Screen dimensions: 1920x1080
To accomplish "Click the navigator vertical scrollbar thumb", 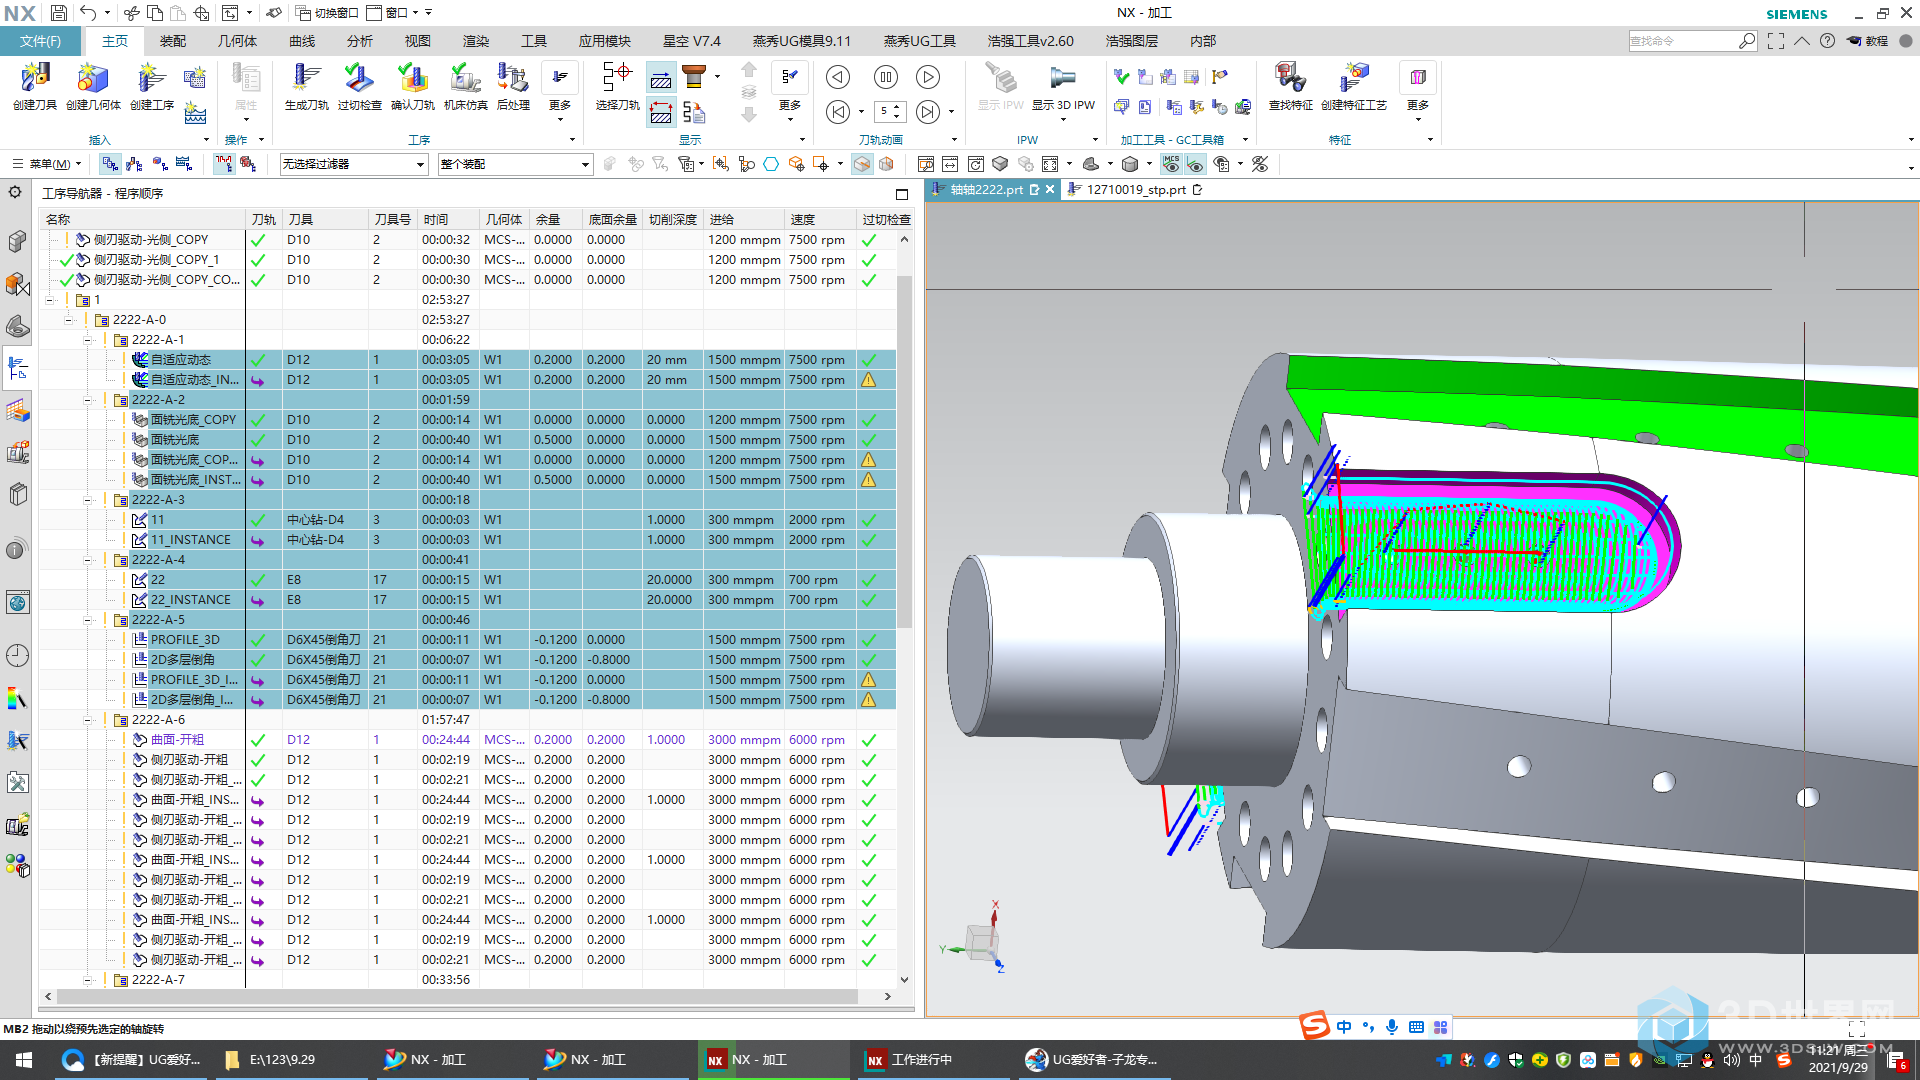I will coord(904,452).
